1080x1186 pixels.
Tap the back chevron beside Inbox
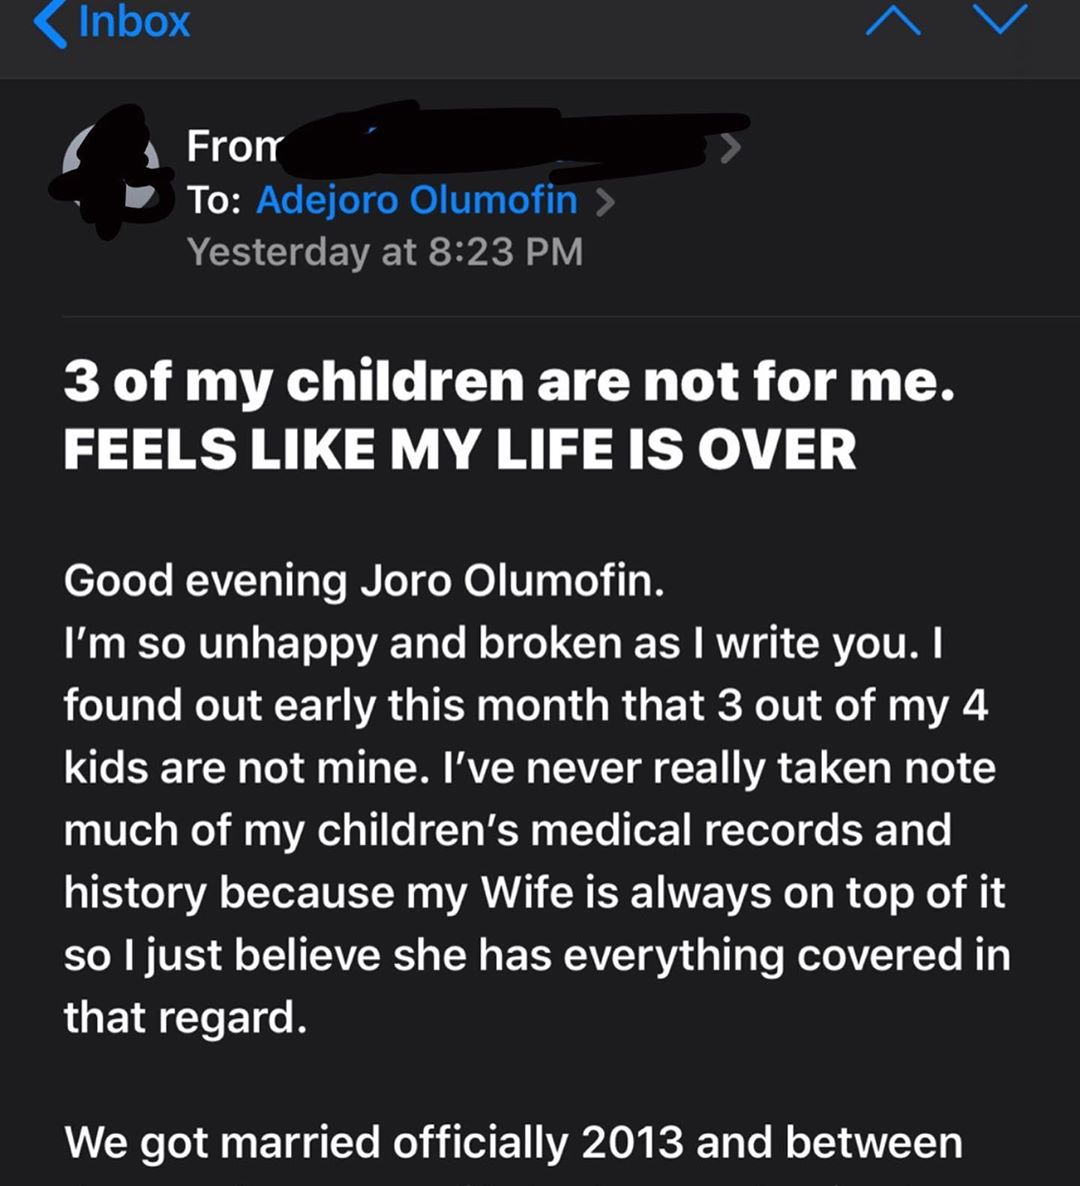(x=51, y=22)
